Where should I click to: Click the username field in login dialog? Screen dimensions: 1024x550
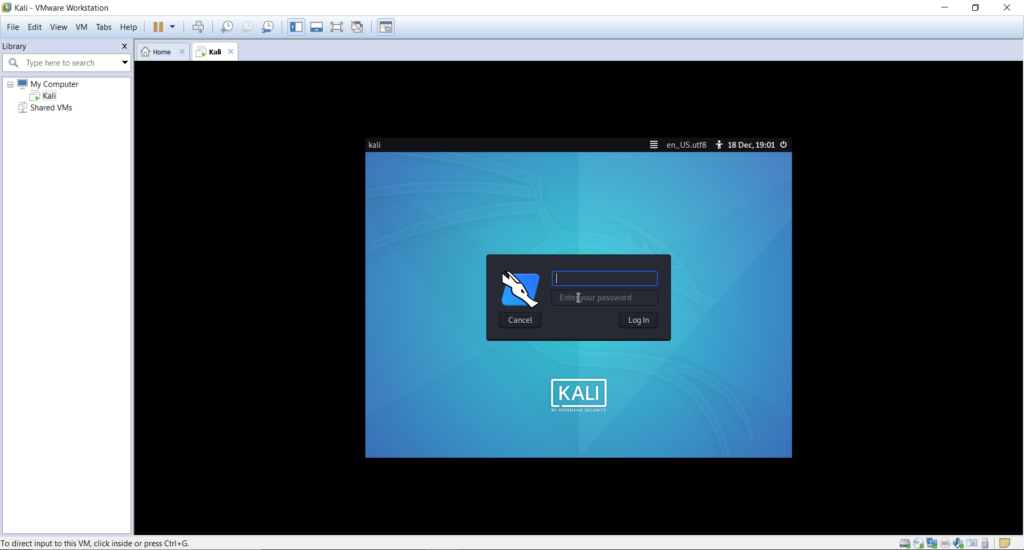pyautogui.click(x=605, y=278)
